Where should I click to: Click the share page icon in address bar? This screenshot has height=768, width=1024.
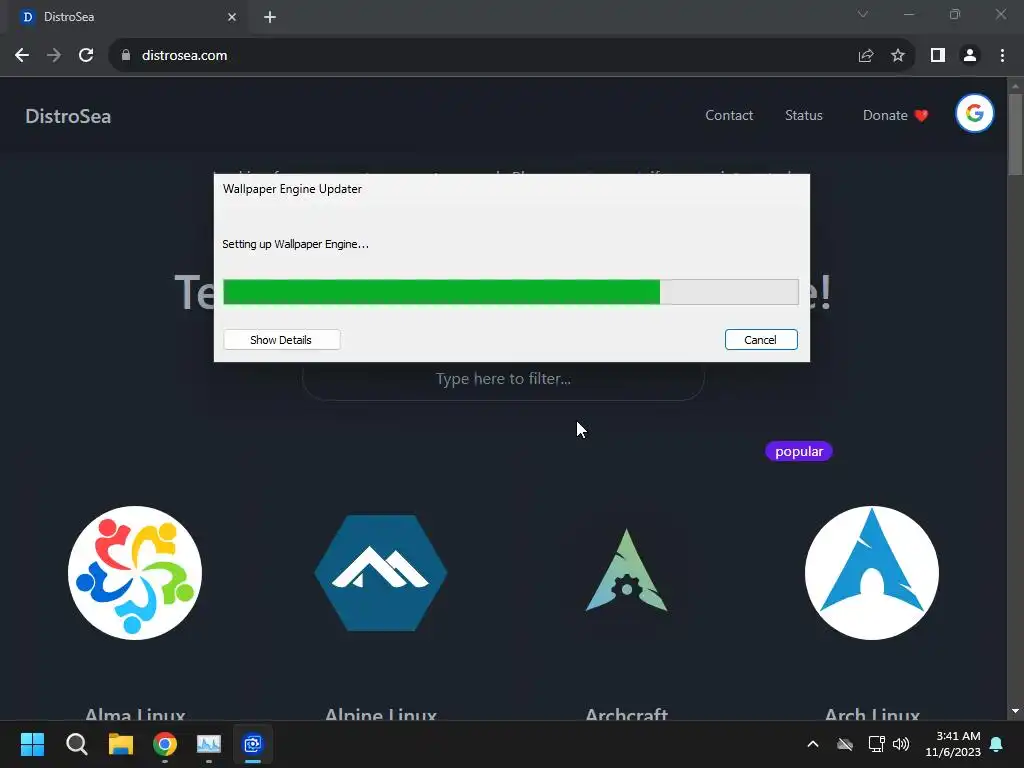pyautogui.click(x=866, y=56)
